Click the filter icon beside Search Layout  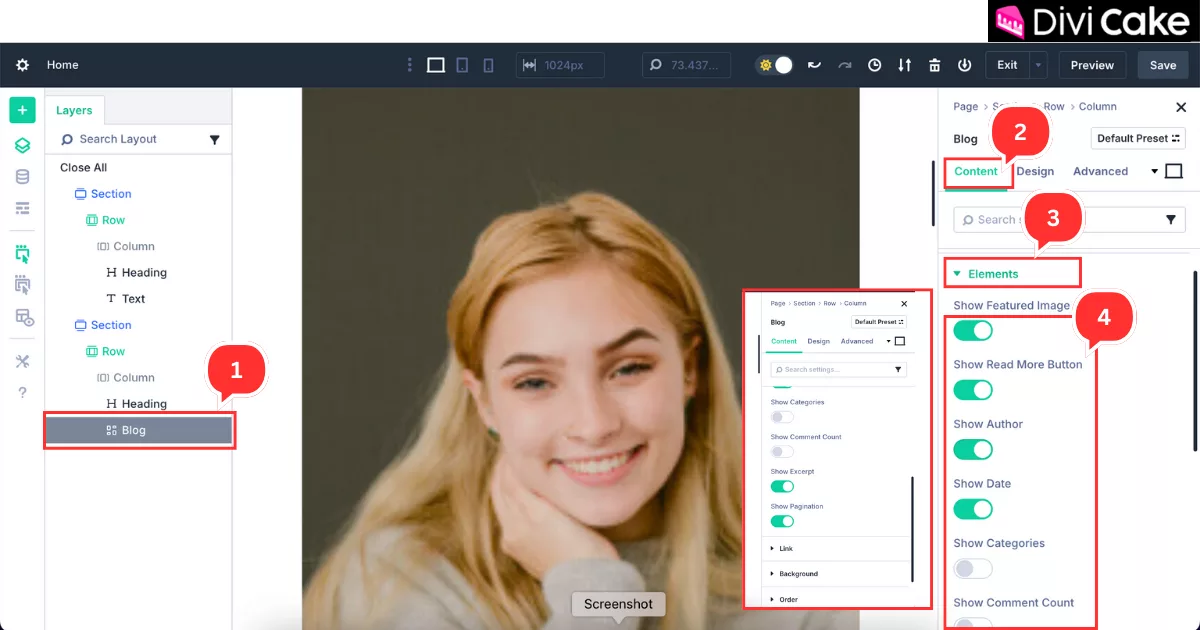click(x=214, y=140)
